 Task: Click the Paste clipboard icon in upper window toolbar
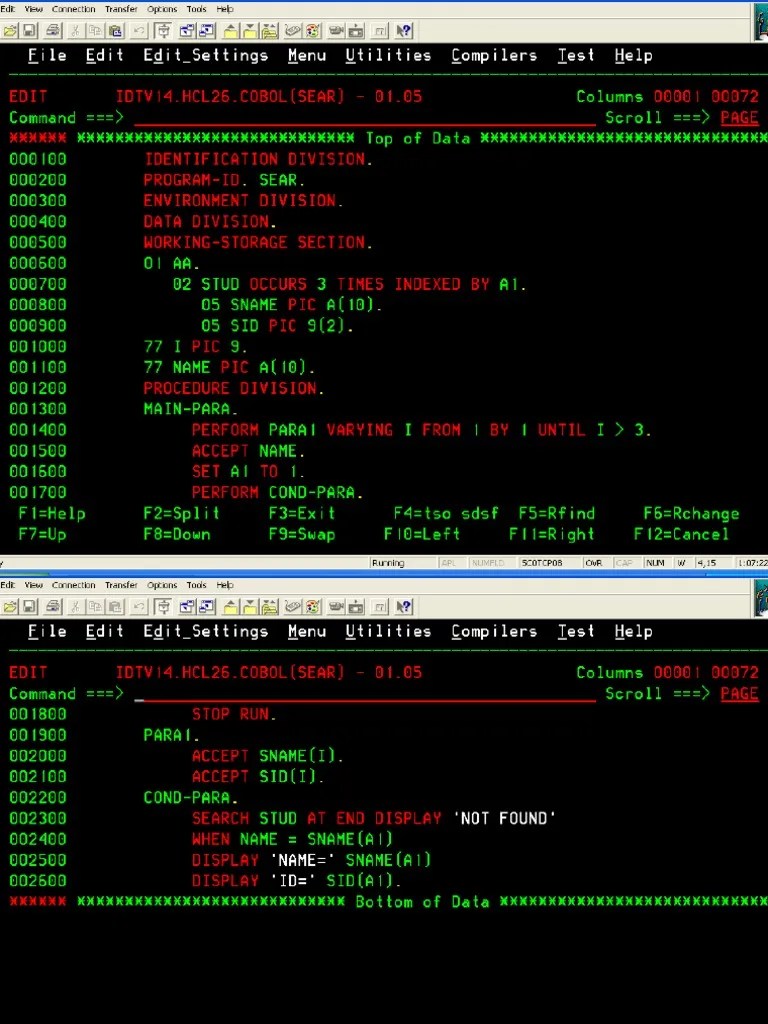(x=116, y=31)
